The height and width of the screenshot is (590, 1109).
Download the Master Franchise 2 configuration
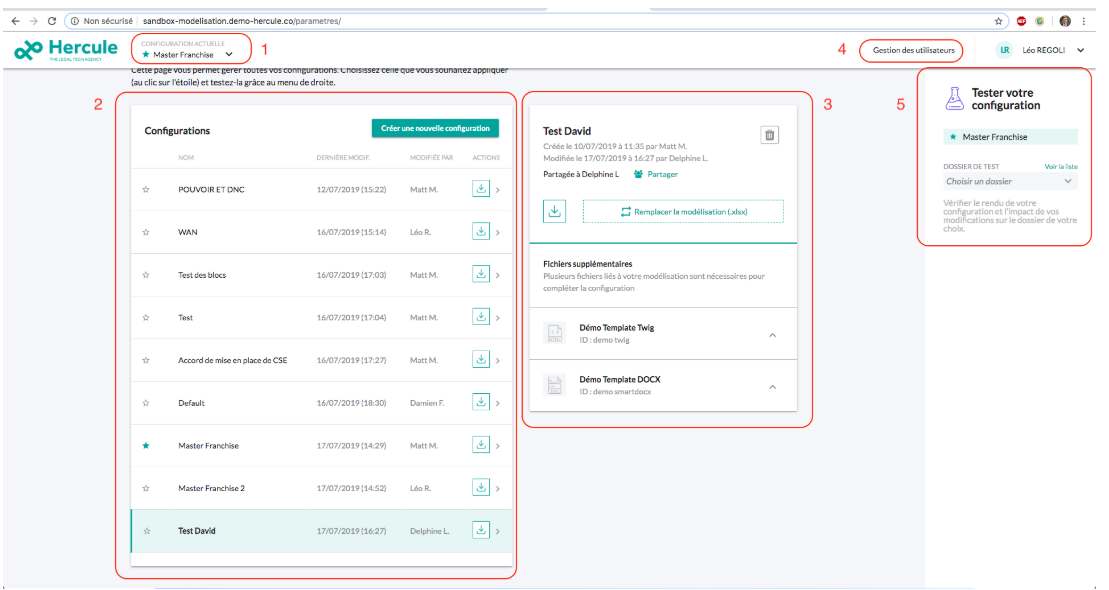(x=481, y=487)
